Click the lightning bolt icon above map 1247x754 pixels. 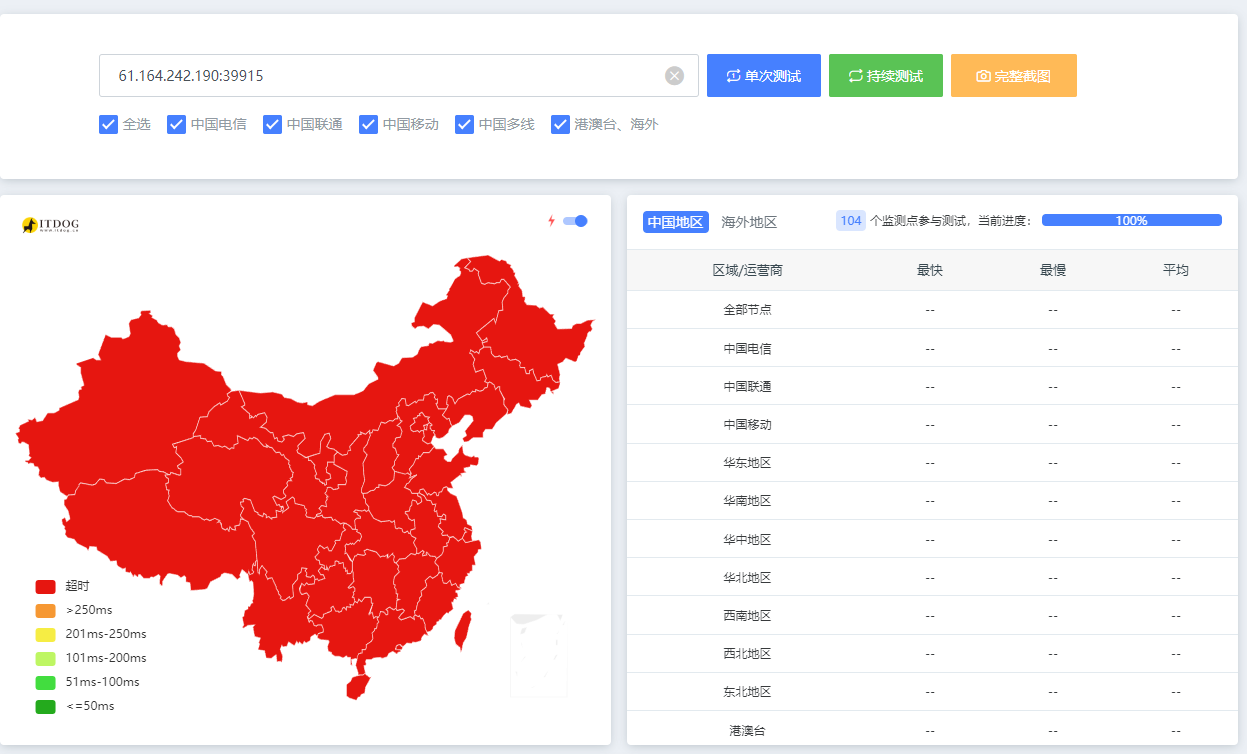[x=551, y=221]
